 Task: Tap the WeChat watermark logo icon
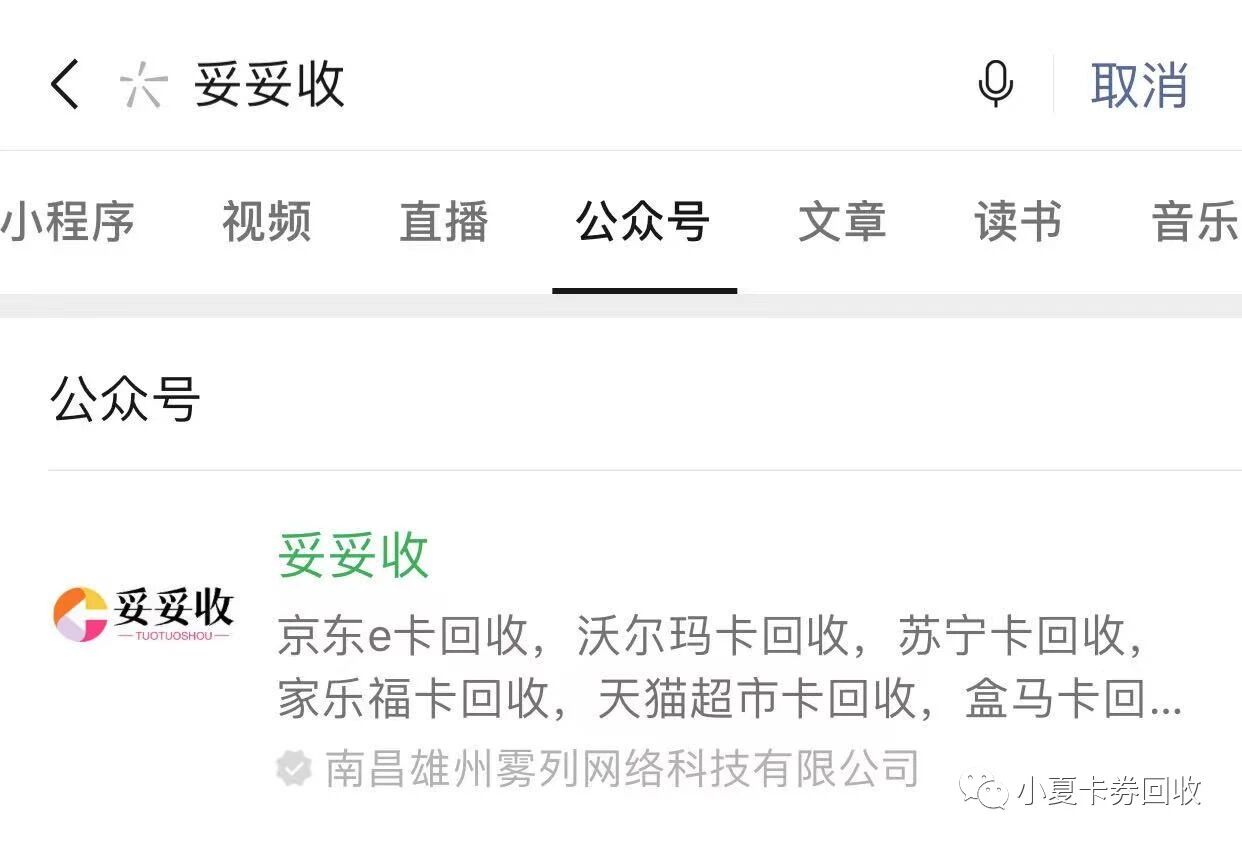[984, 792]
